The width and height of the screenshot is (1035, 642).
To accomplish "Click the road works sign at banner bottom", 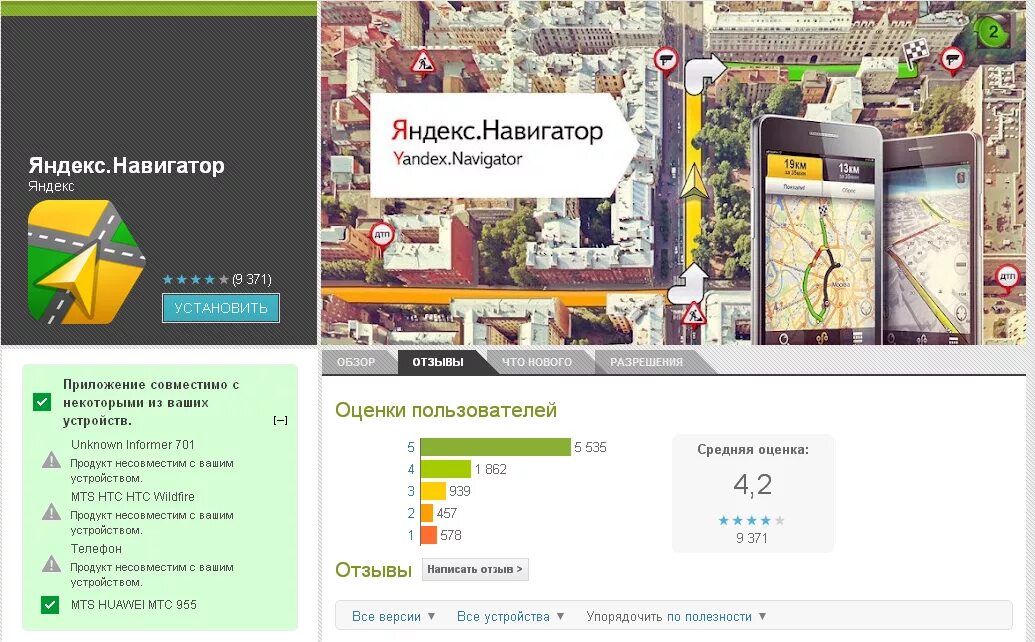I will pyautogui.click(x=693, y=314).
